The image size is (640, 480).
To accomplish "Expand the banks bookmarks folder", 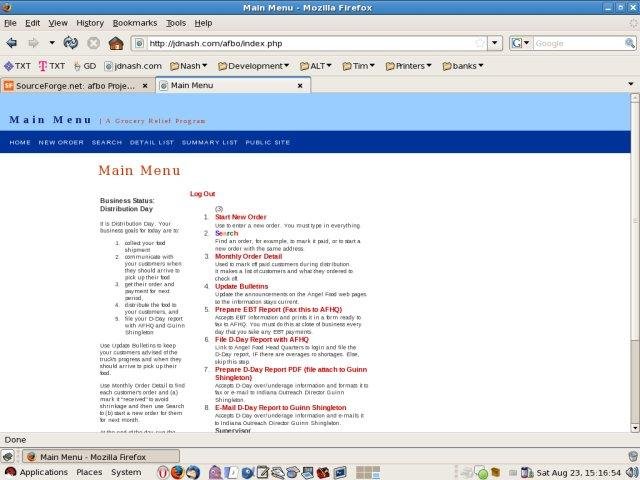I will point(463,66).
